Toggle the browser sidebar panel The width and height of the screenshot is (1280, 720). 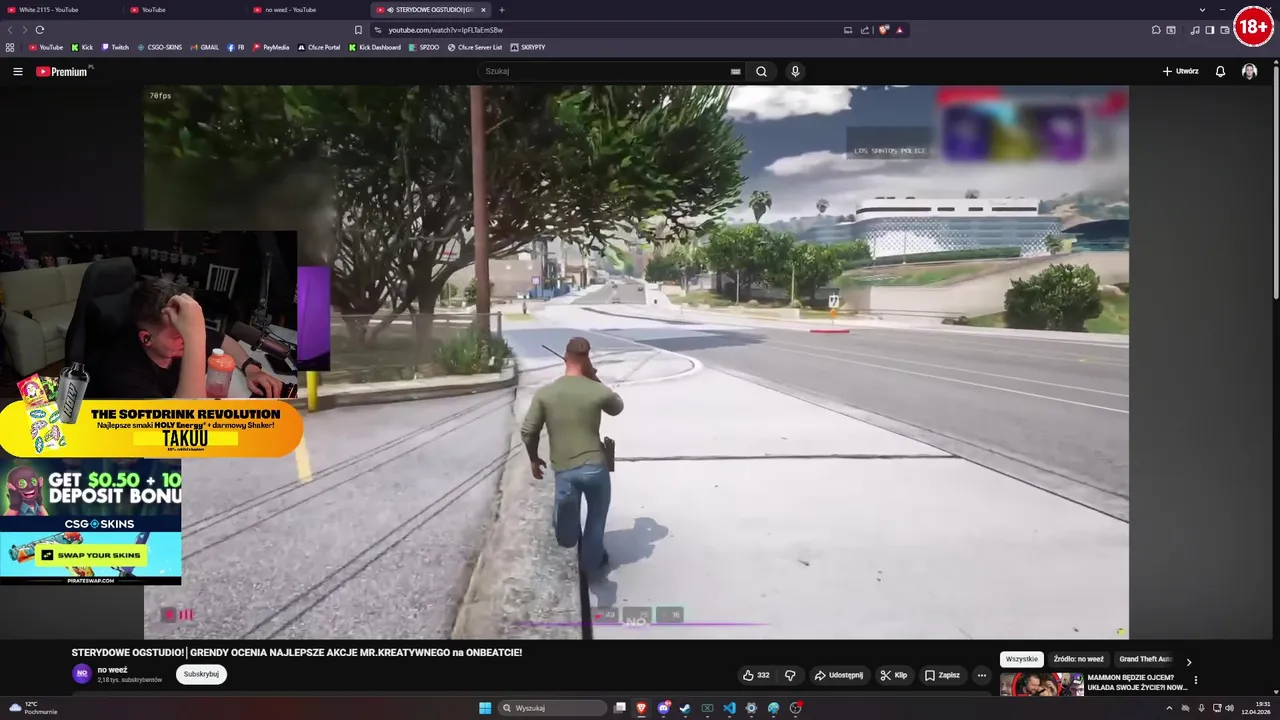pos(1209,30)
